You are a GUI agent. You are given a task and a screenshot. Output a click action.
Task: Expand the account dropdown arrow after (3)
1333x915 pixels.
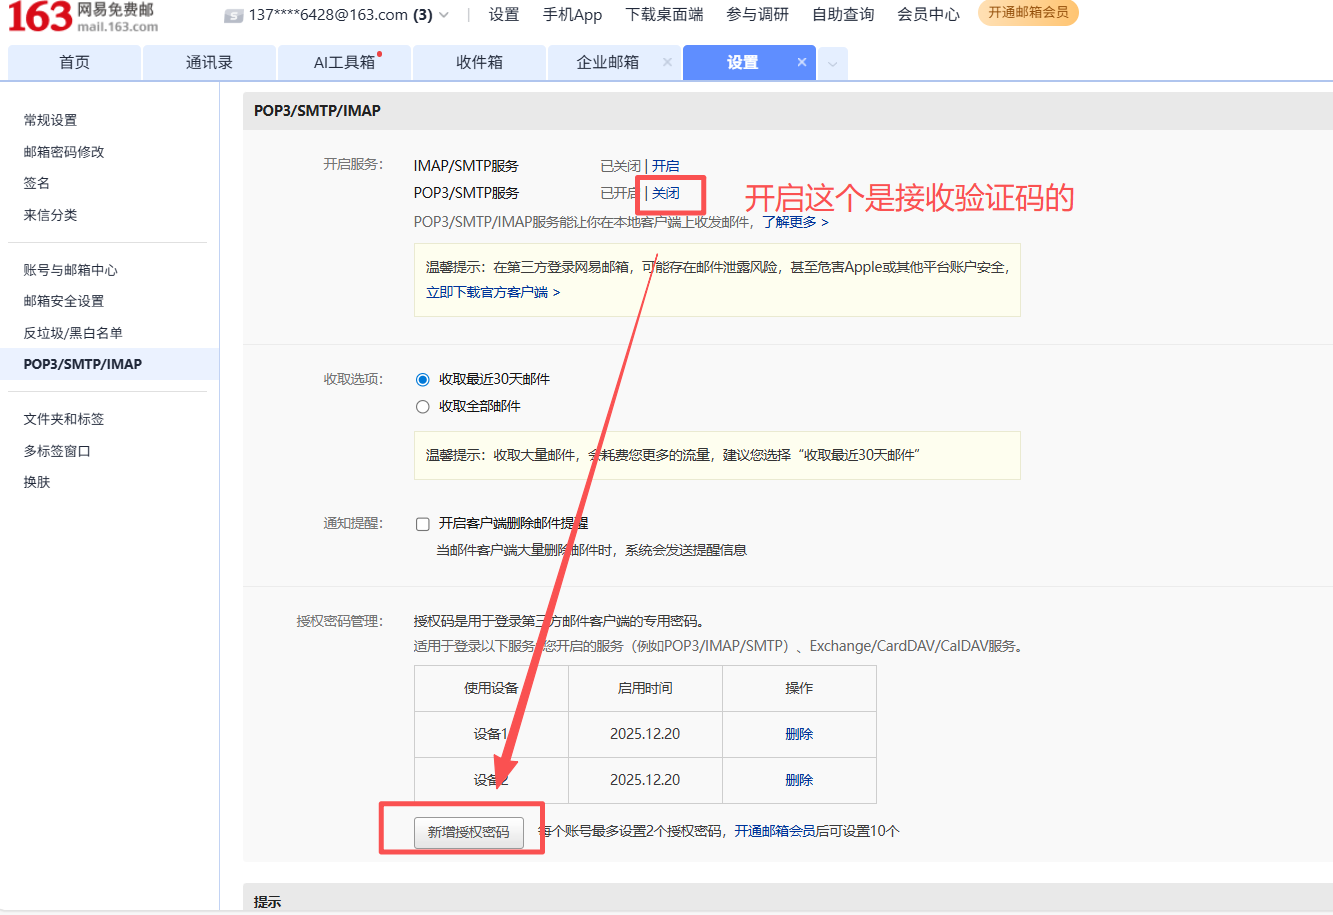[x=444, y=15]
